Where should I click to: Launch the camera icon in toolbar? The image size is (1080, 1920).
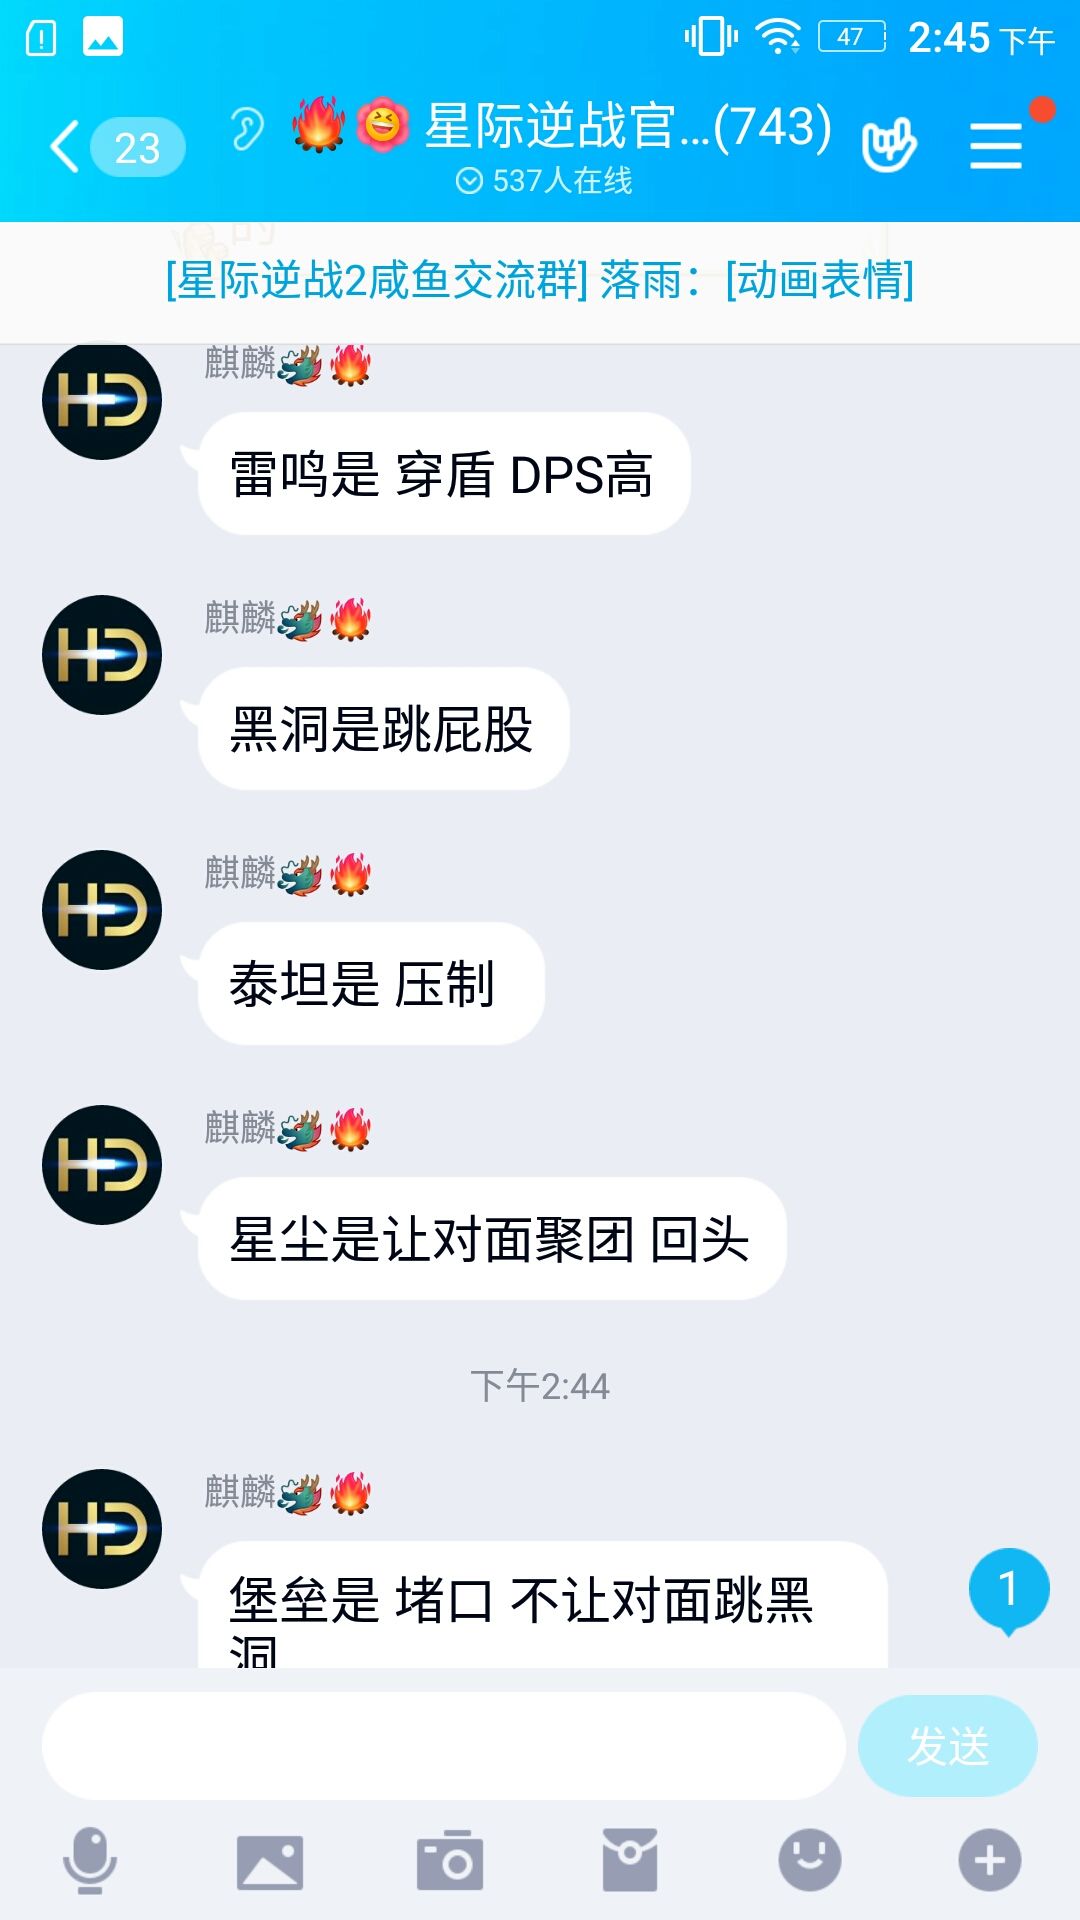tap(450, 1860)
